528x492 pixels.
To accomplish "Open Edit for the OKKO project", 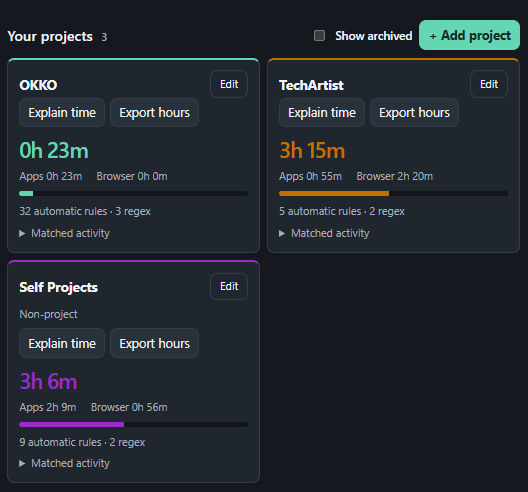I will click(229, 84).
